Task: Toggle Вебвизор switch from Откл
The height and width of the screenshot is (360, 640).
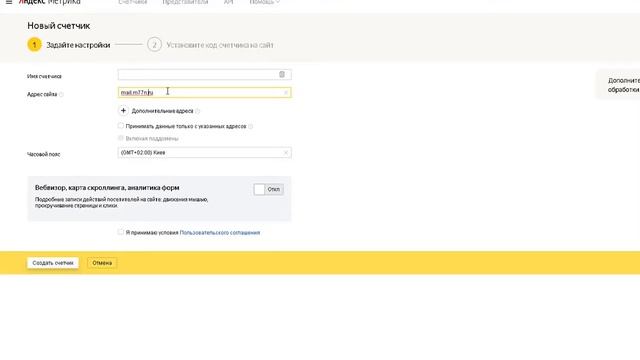Action: pyautogui.click(x=269, y=189)
